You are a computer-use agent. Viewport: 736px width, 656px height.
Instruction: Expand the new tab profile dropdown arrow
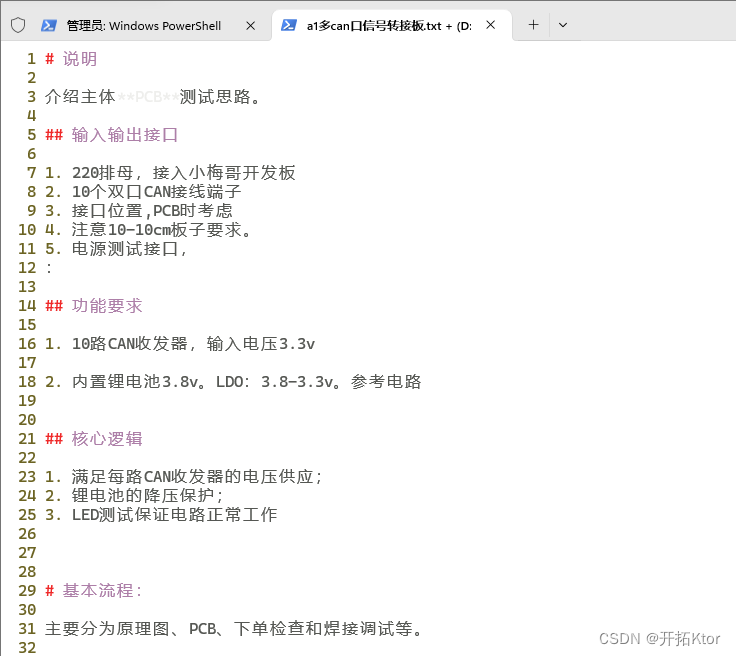(x=563, y=25)
